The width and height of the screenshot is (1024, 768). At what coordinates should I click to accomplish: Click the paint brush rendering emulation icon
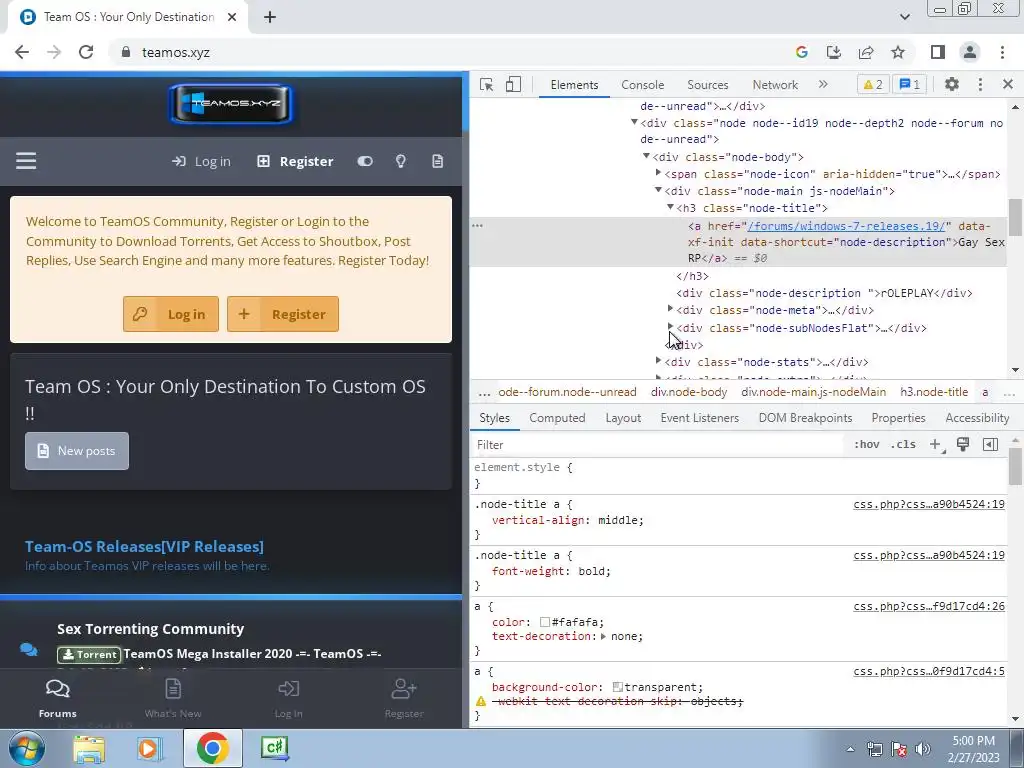(x=963, y=445)
